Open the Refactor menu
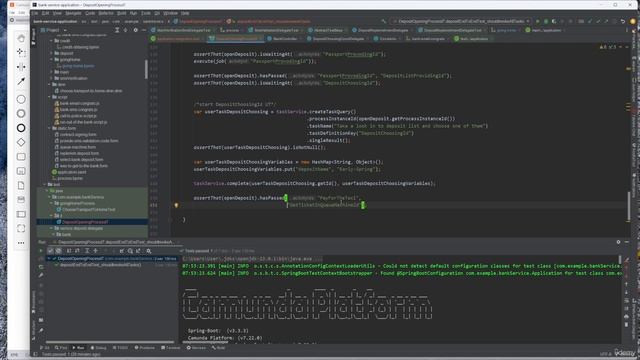Screen dimensions: 640x360 (106, 13)
